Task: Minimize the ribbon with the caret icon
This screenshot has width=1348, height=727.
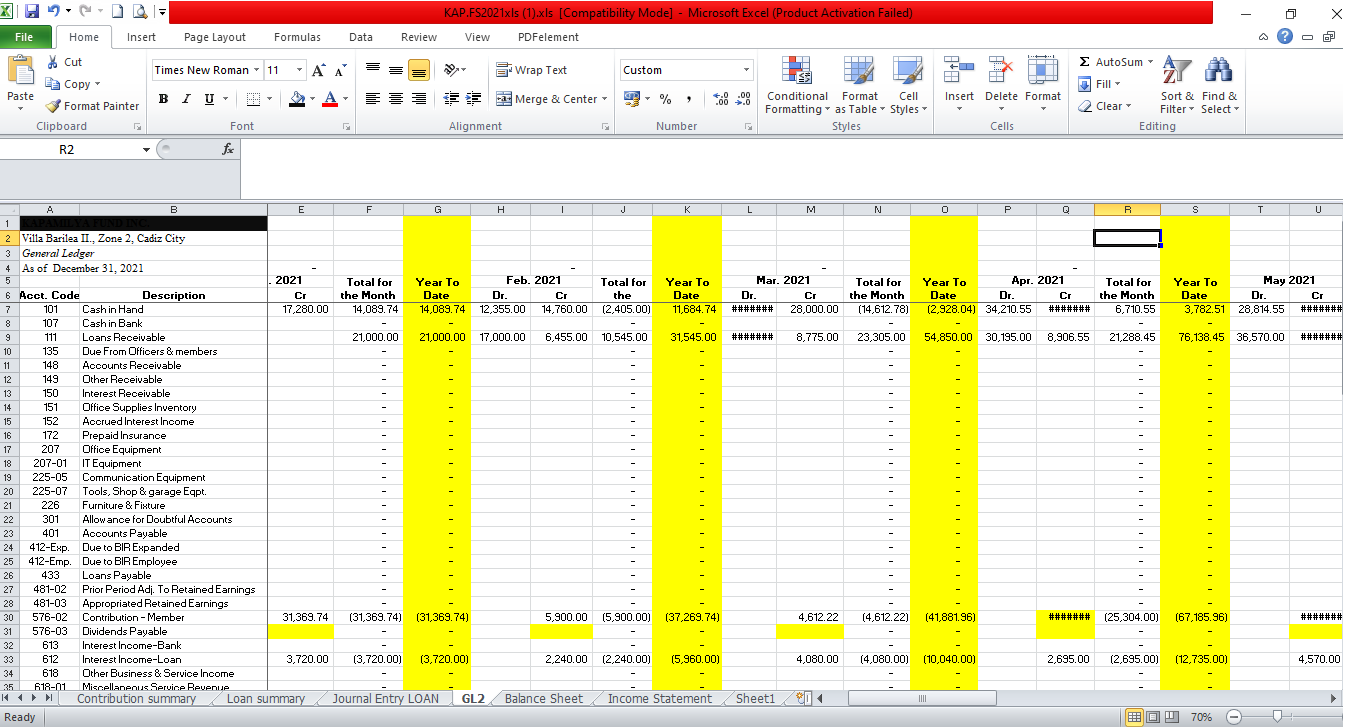Action: [1264, 37]
